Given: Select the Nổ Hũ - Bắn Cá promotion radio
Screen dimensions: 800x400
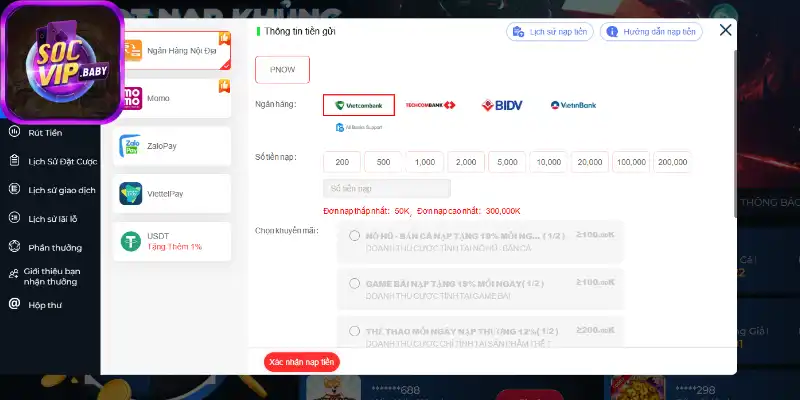Looking at the screenshot, I should (x=355, y=236).
